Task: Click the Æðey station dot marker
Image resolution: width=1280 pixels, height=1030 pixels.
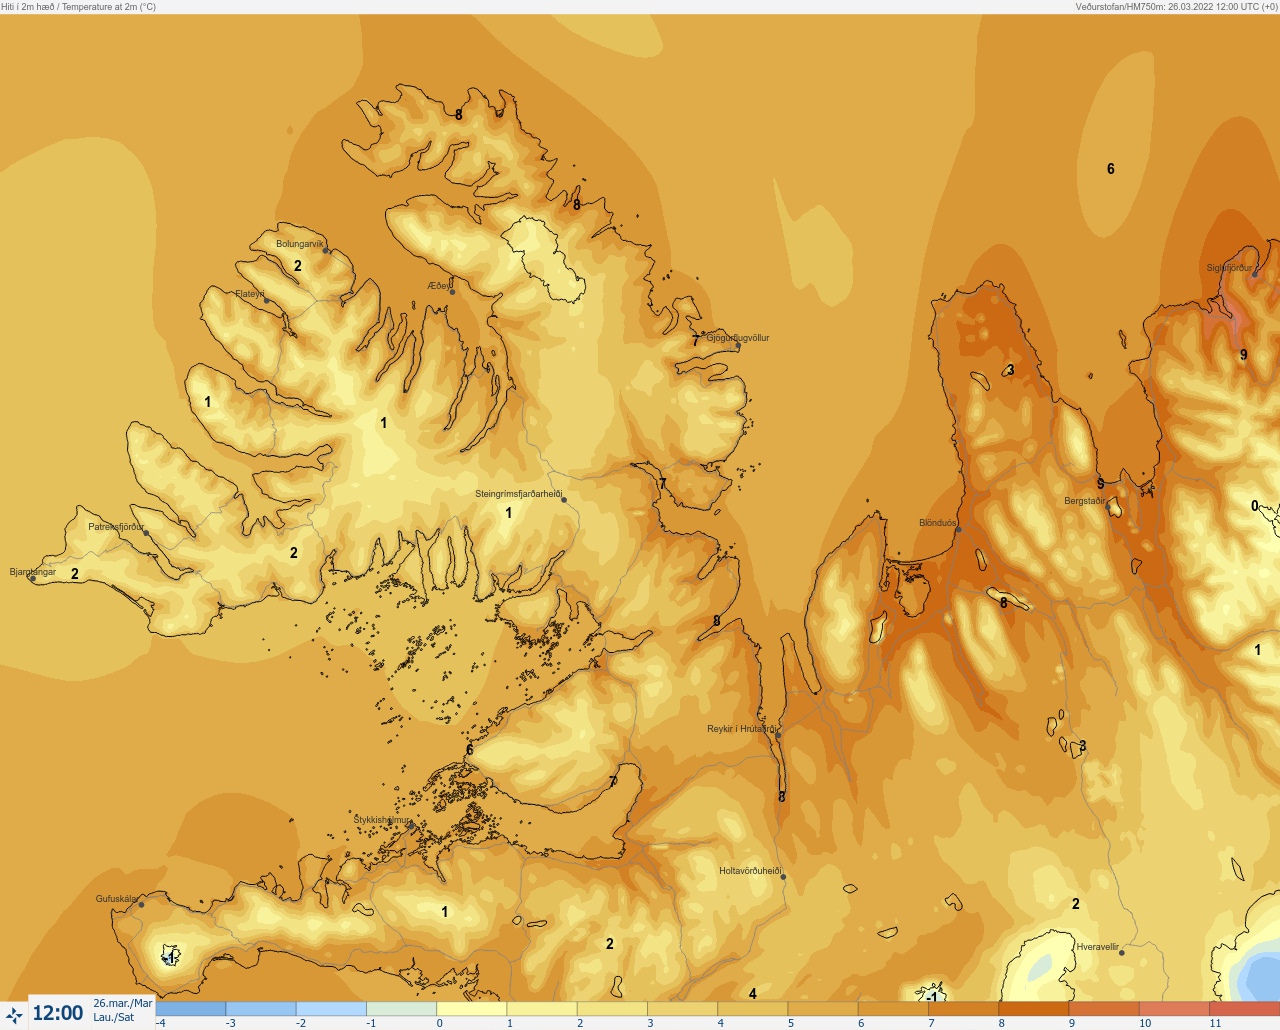Action: point(452,292)
